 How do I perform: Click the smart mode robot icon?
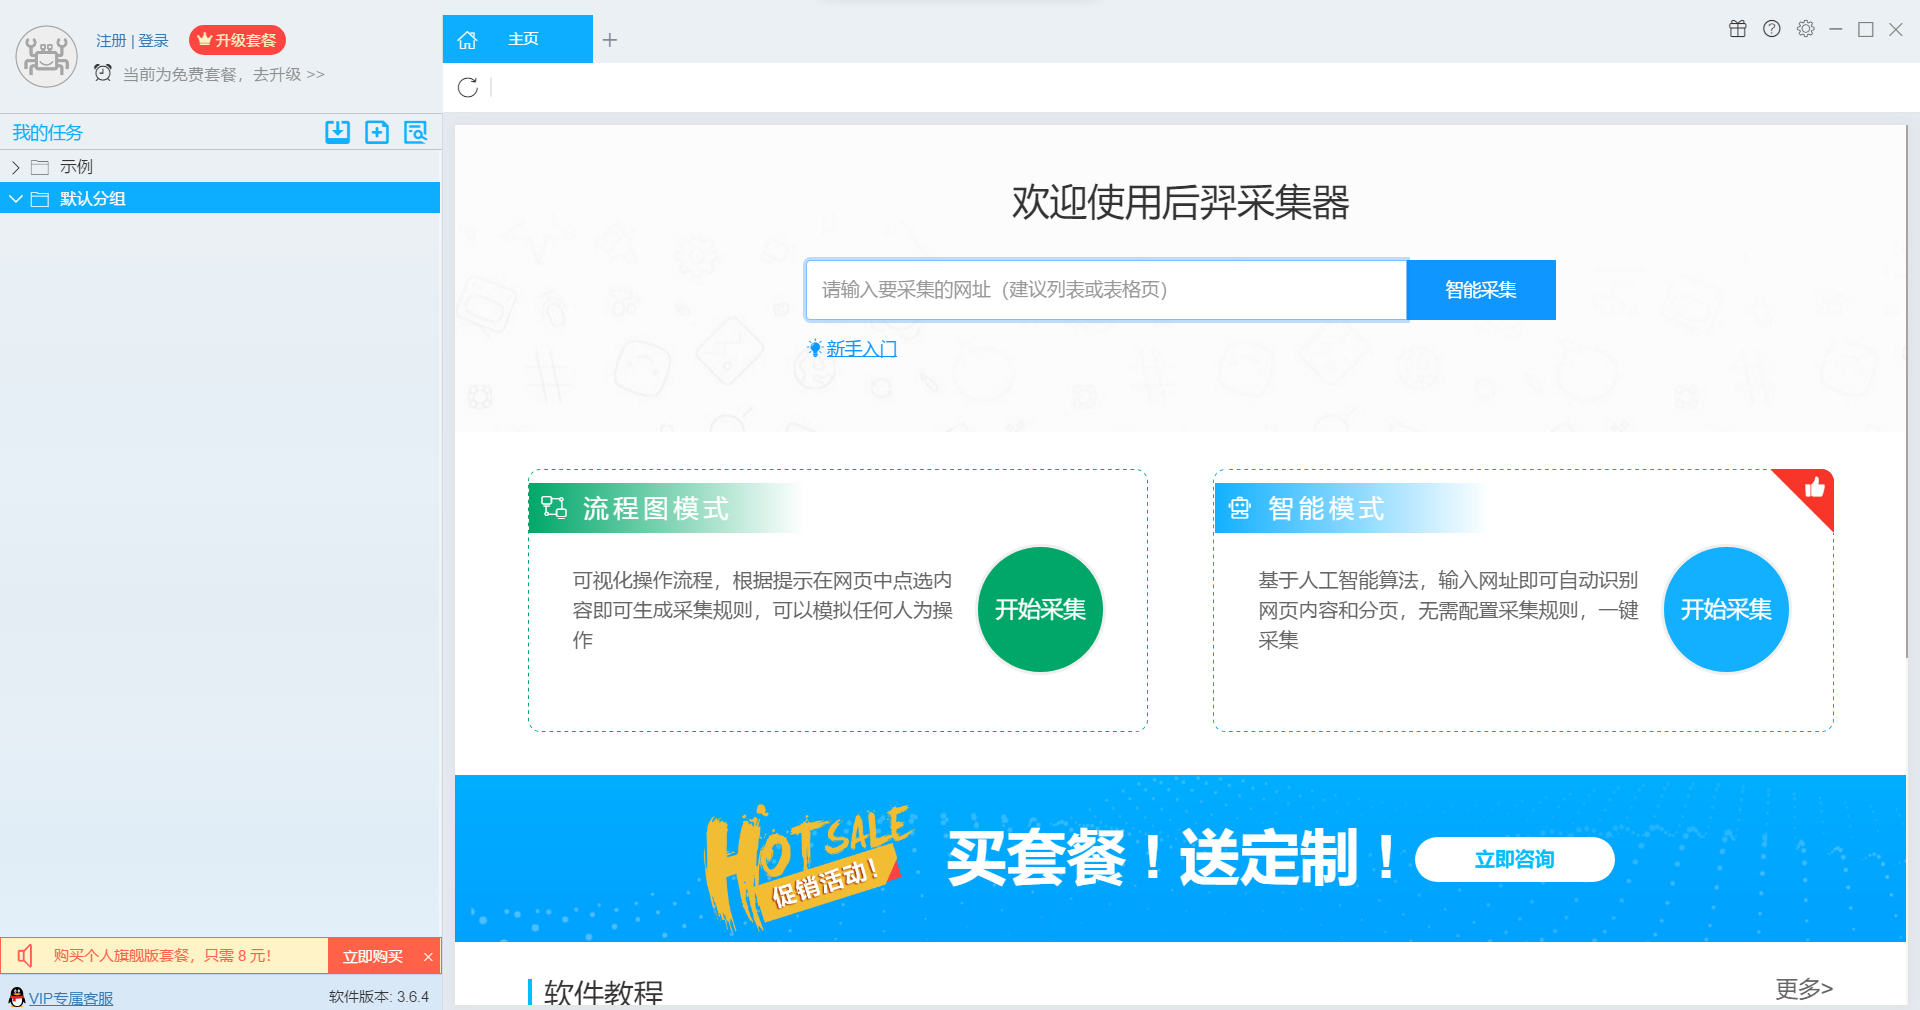click(x=1240, y=508)
